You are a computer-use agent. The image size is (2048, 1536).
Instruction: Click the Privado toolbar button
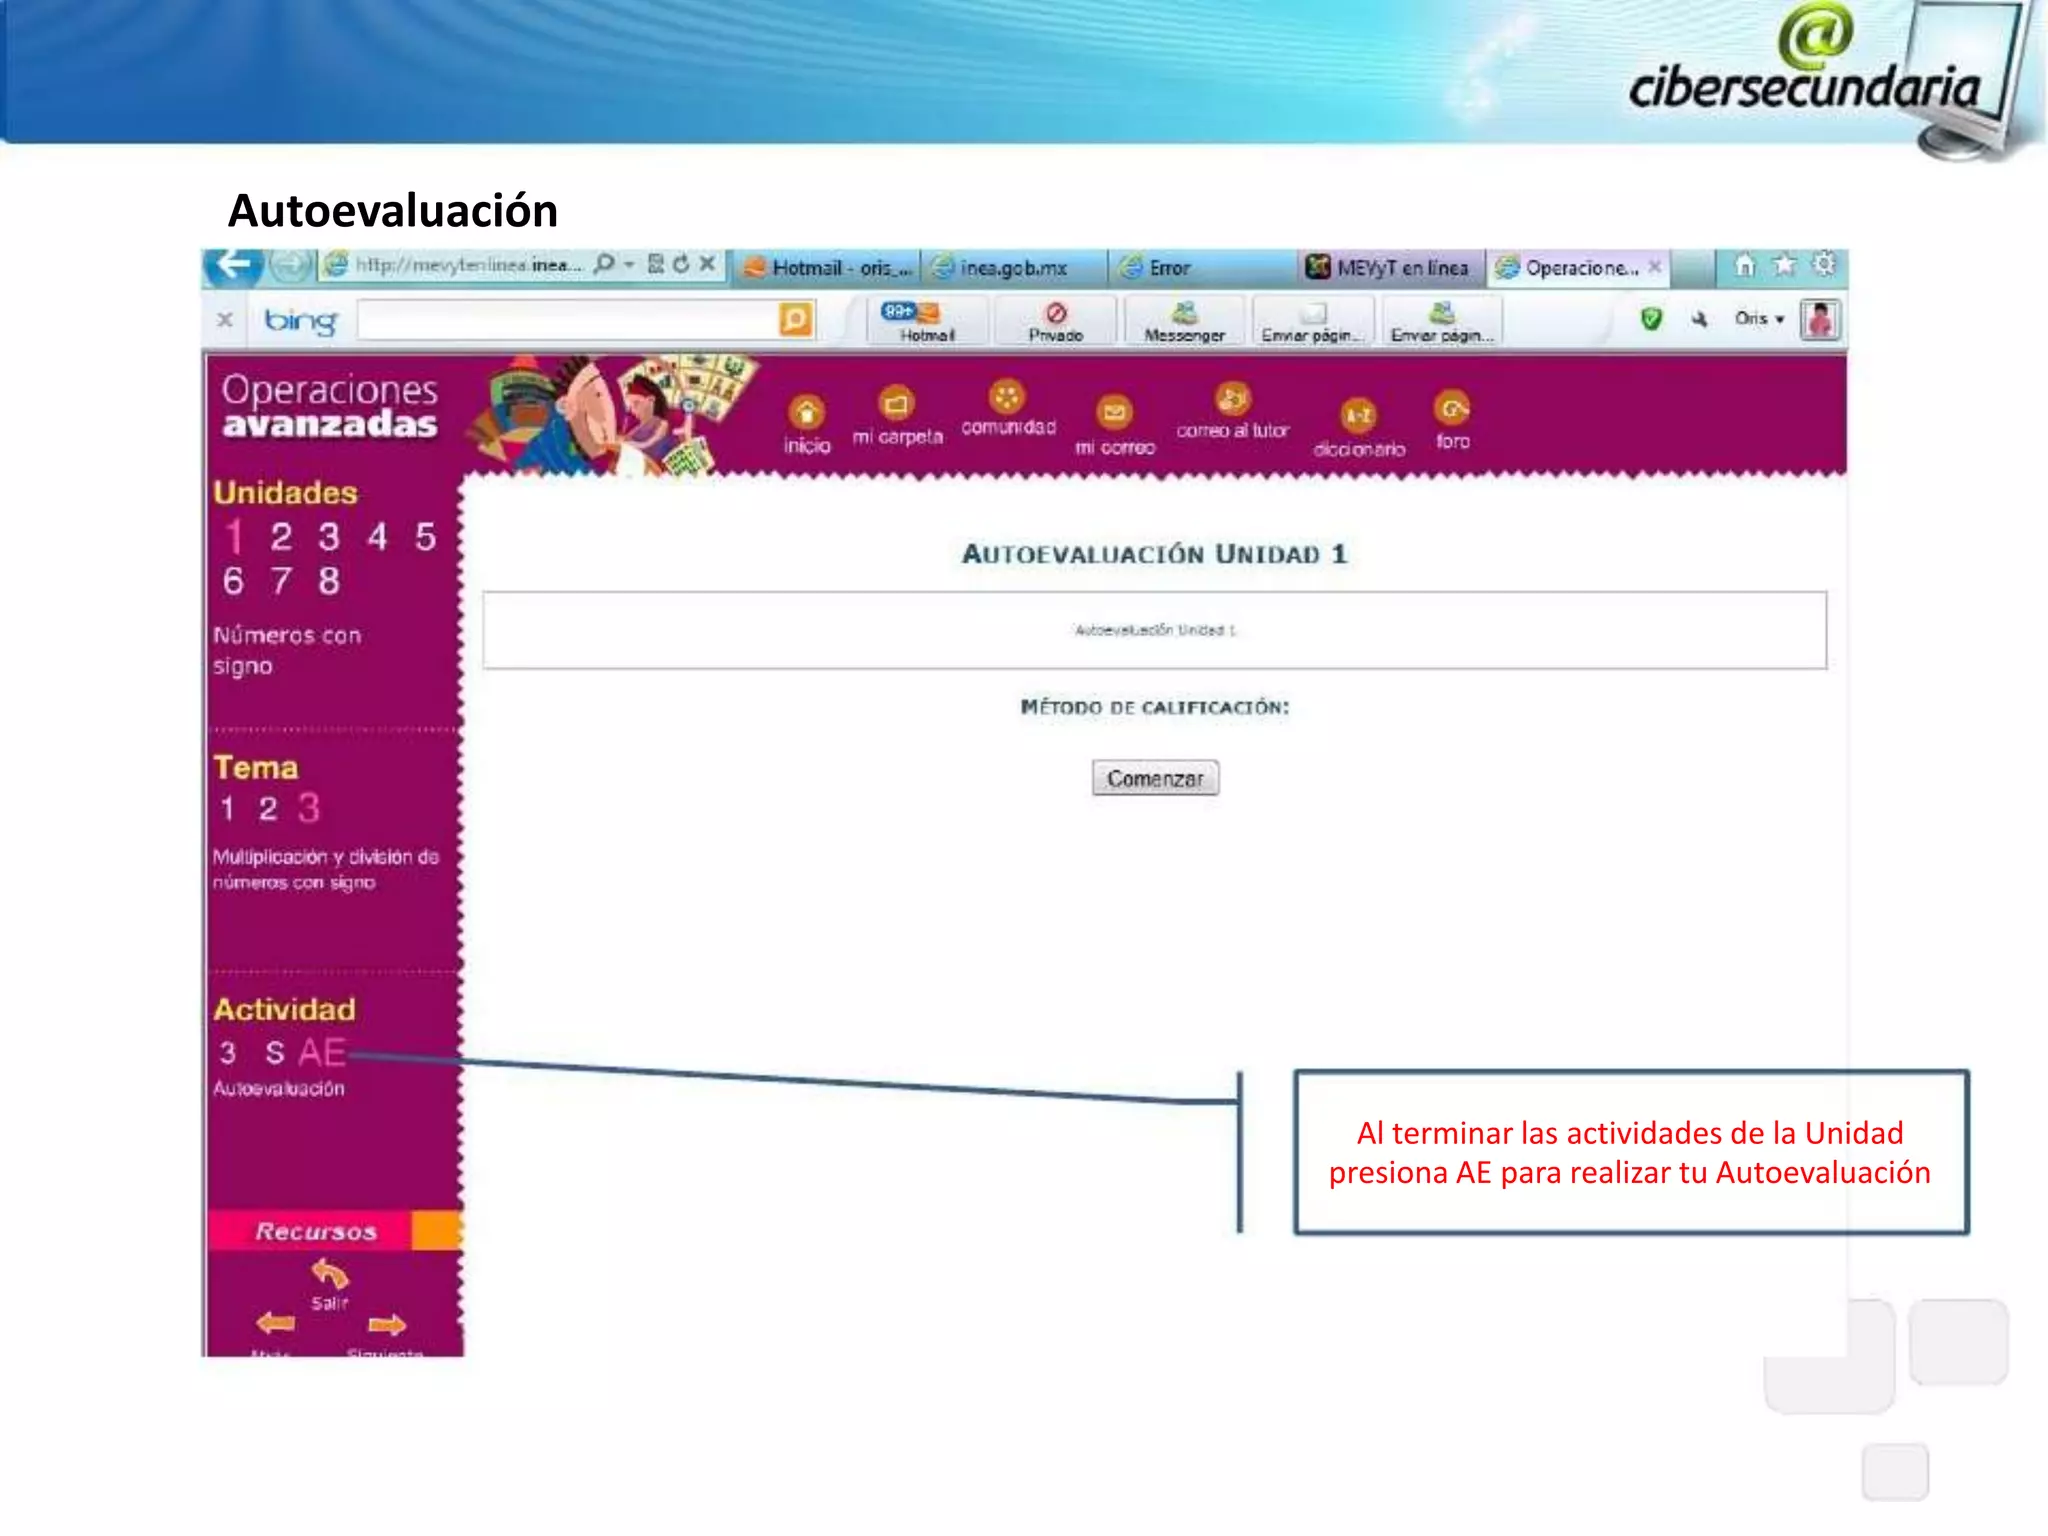[x=1056, y=322]
